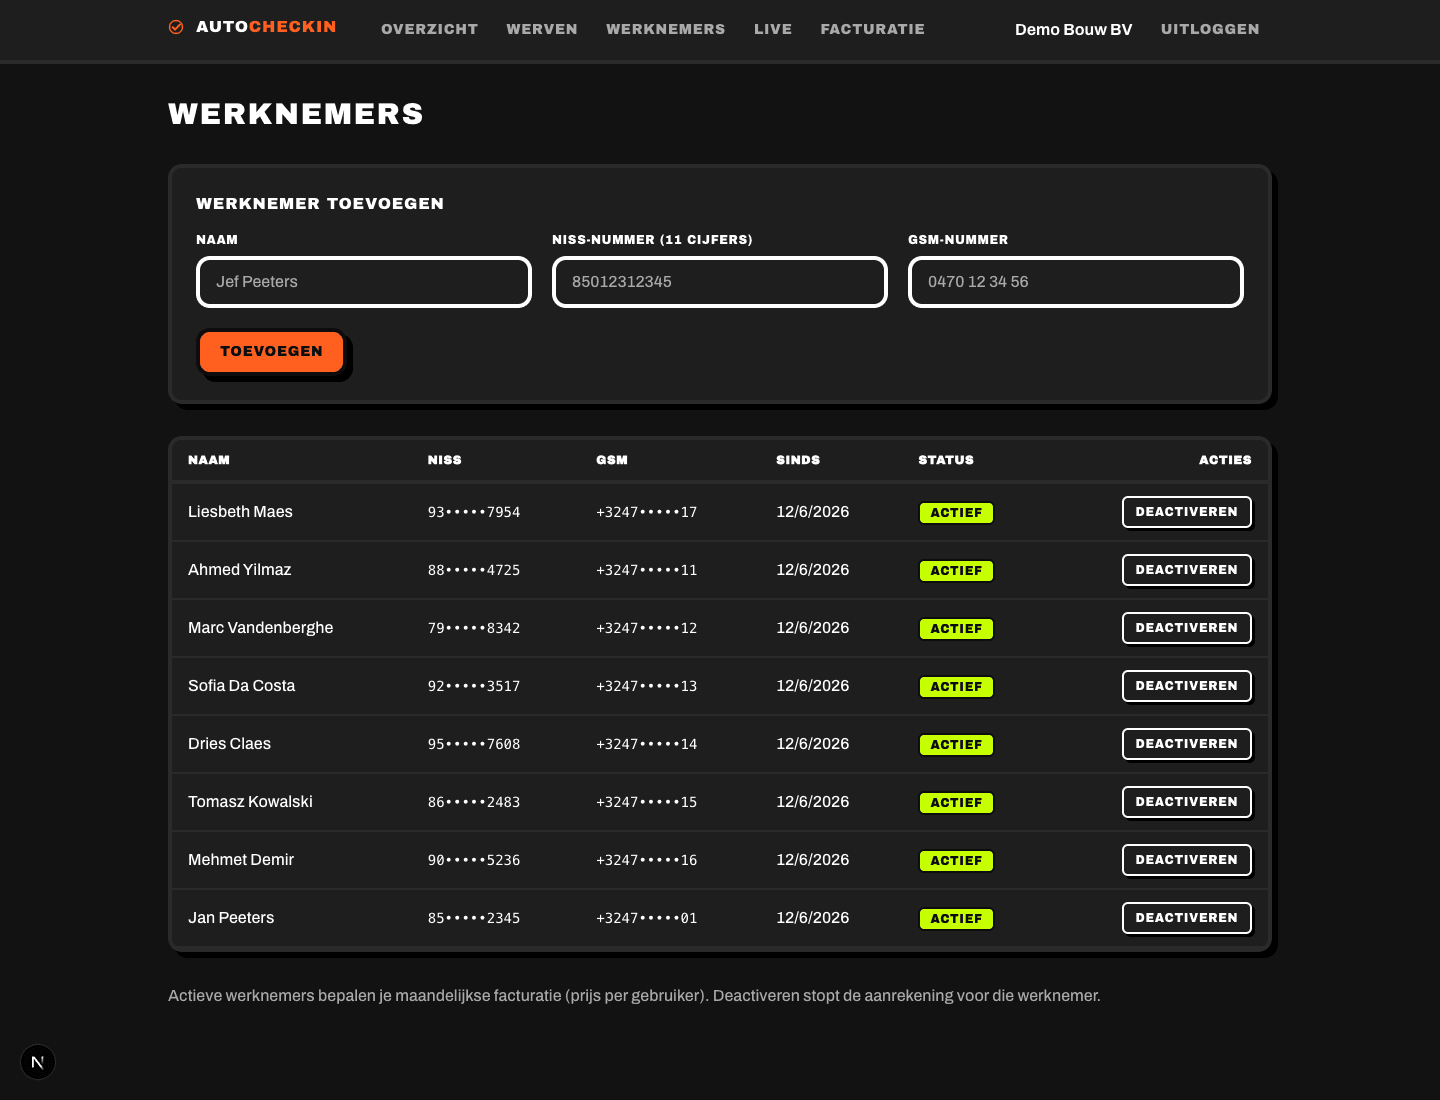The height and width of the screenshot is (1100, 1440).
Task: Navigate to Facturatie
Action: tap(873, 29)
